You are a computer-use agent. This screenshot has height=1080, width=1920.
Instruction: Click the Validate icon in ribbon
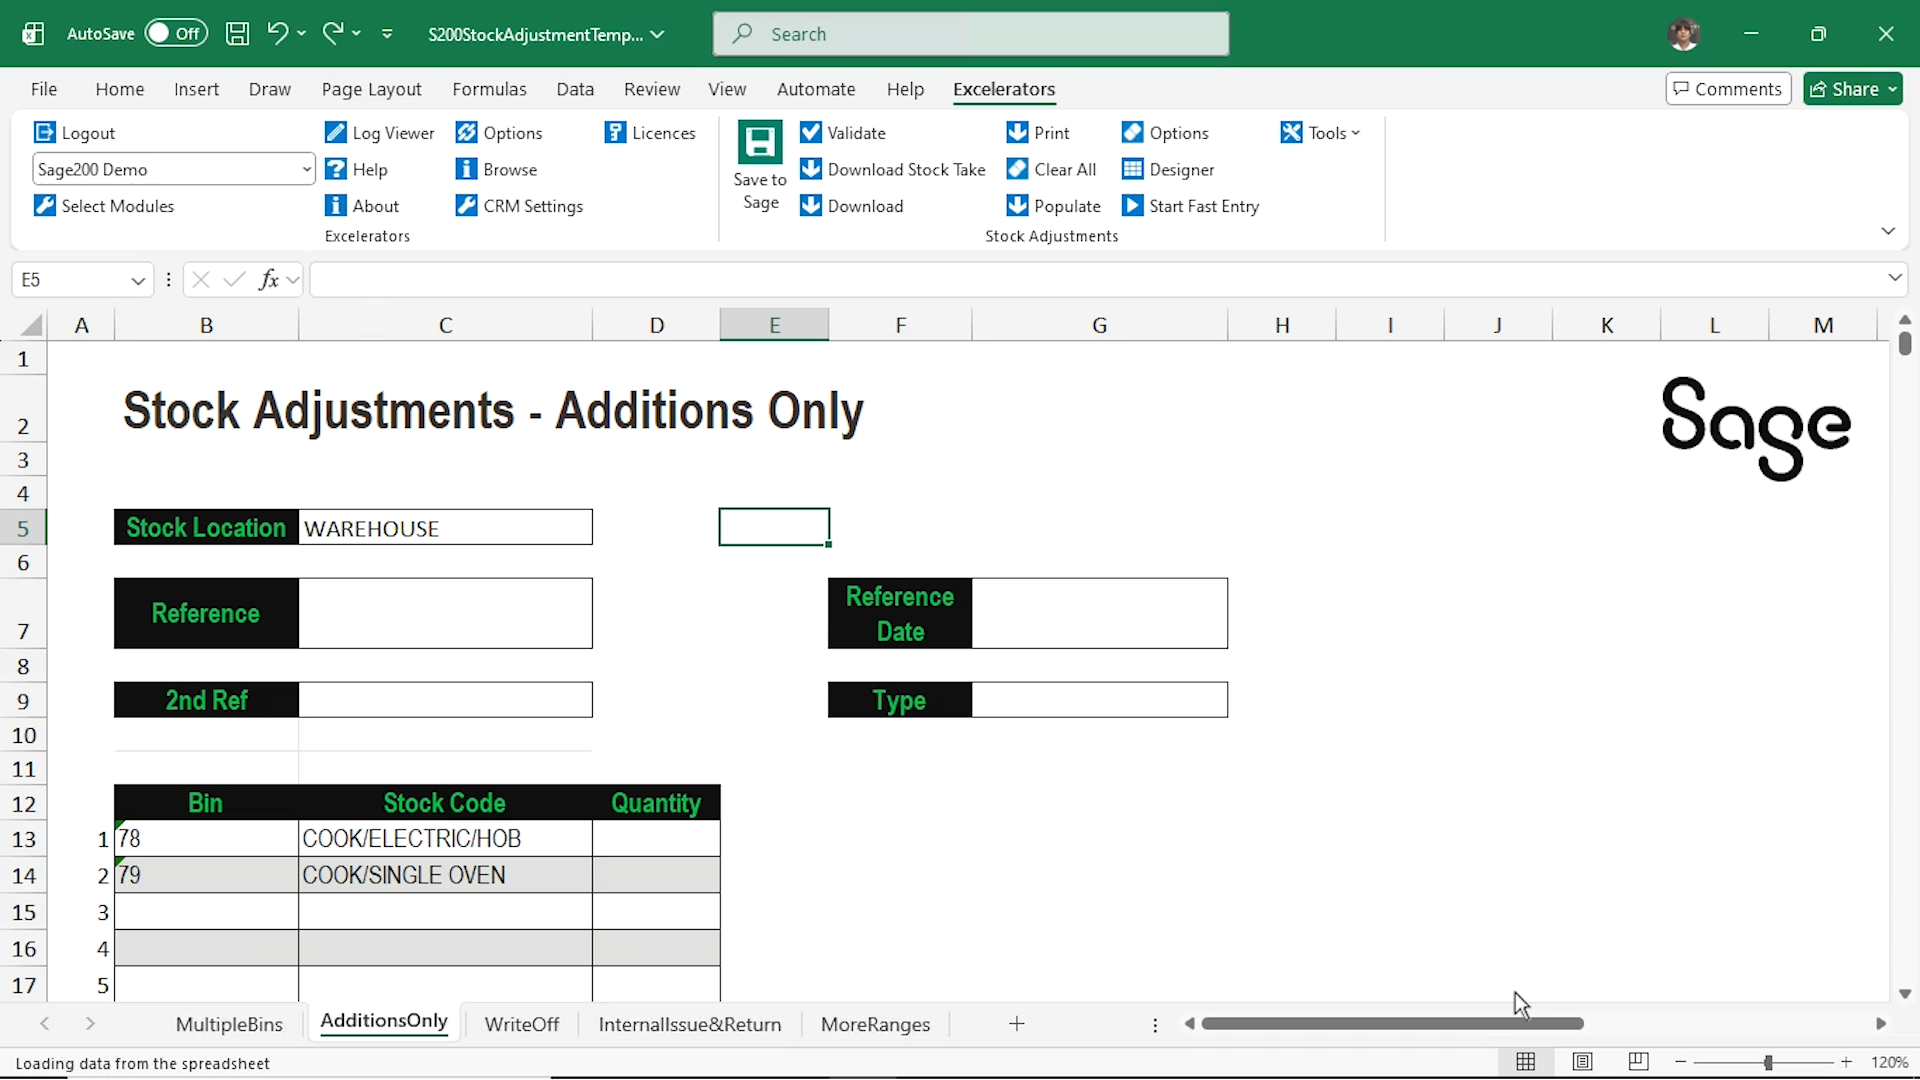(811, 133)
